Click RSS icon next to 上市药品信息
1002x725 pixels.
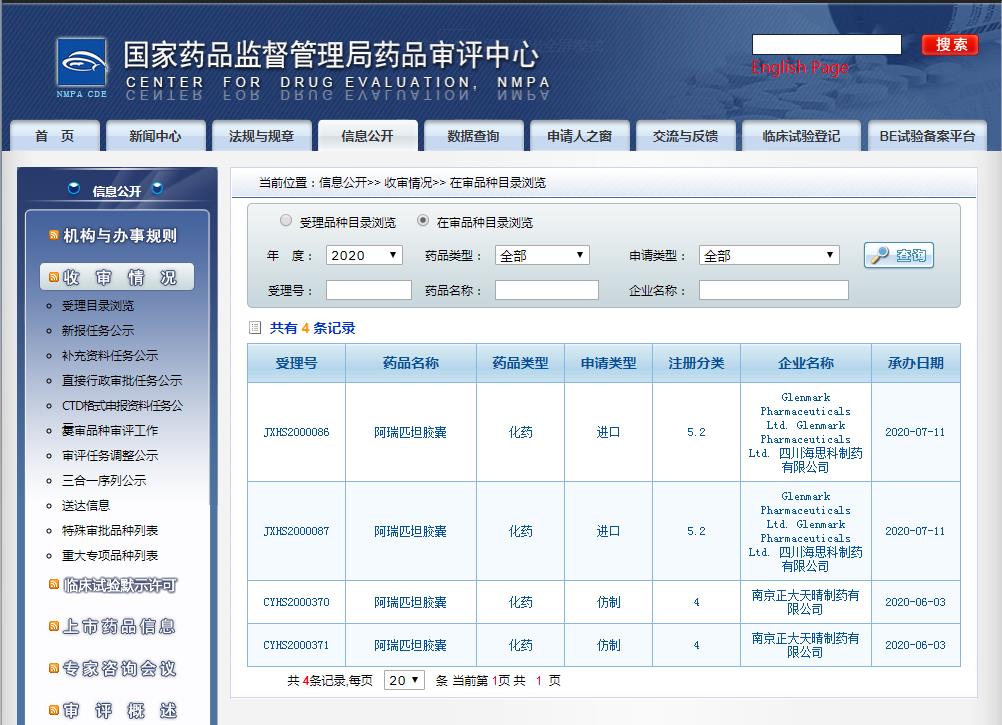coord(54,626)
